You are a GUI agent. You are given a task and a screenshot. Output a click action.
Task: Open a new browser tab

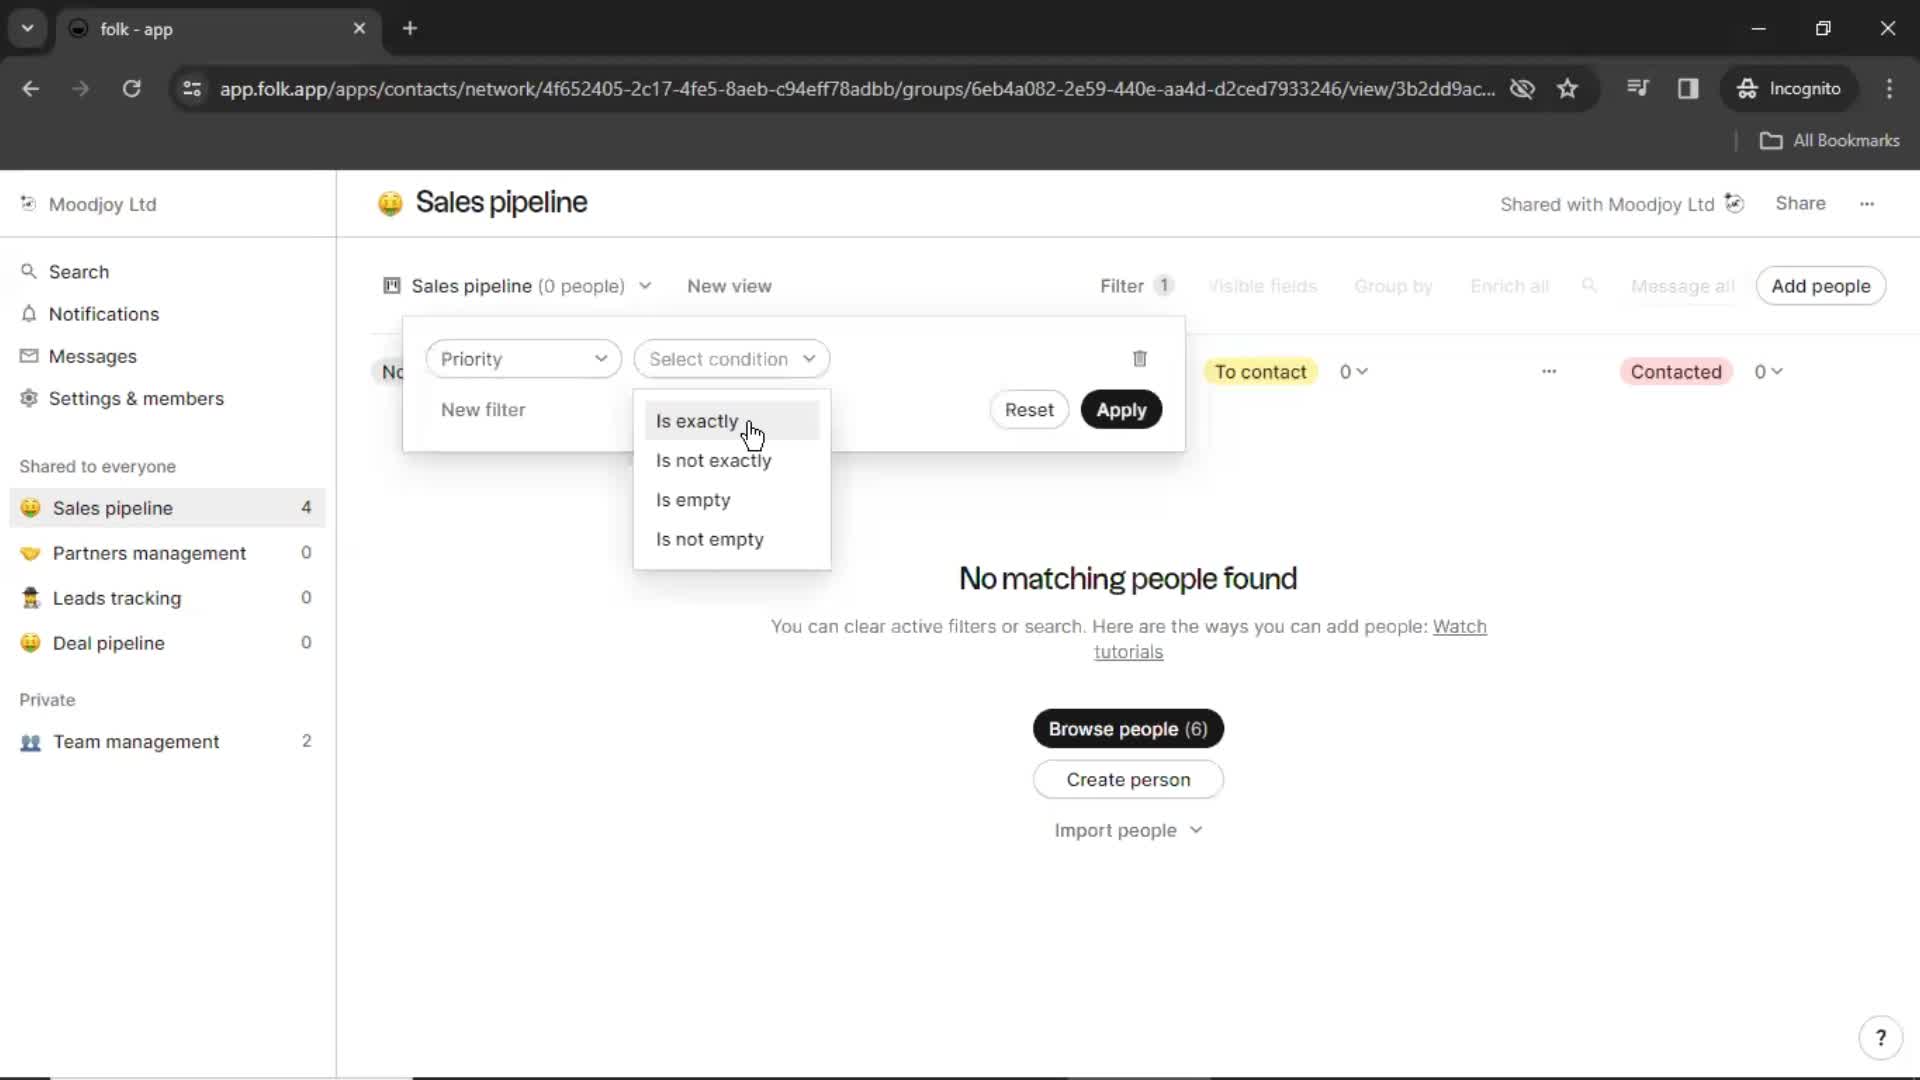click(x=410, y=28)
